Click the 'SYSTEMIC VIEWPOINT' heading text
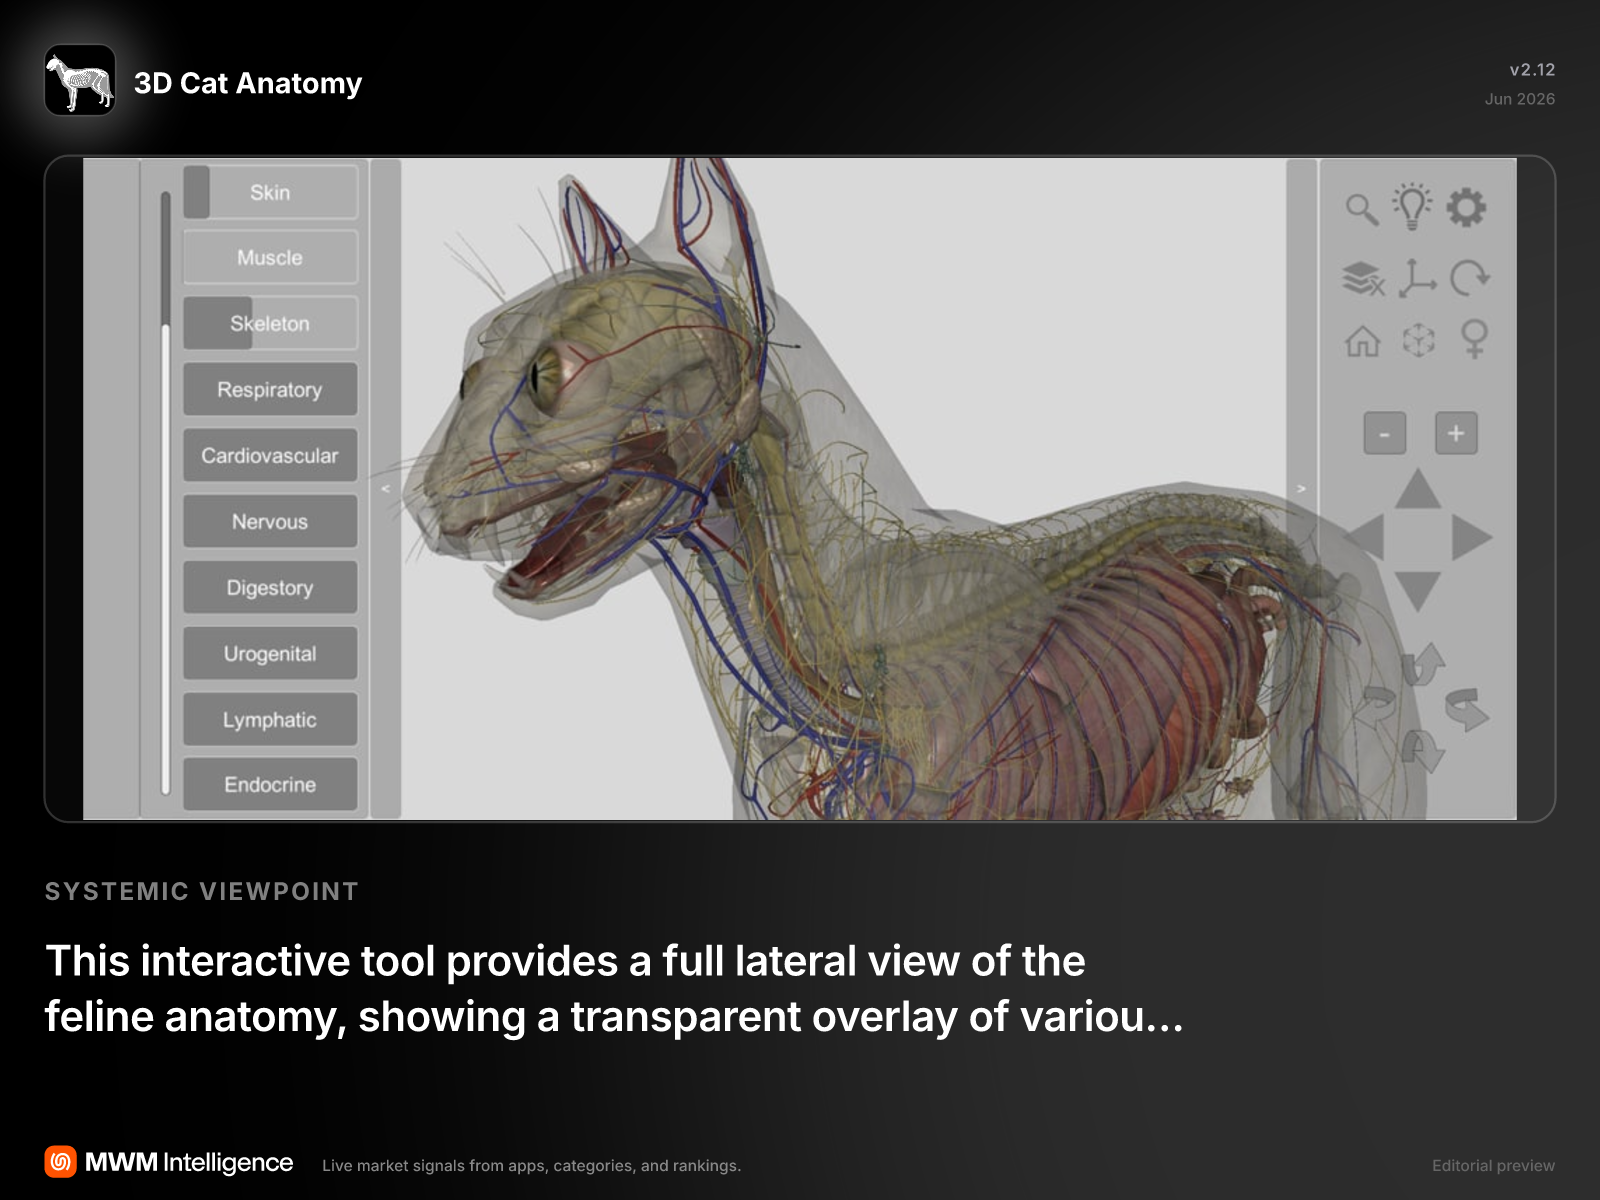Image resolution: width=1600 pixels, height=1200 pixels. pos(201,891)
